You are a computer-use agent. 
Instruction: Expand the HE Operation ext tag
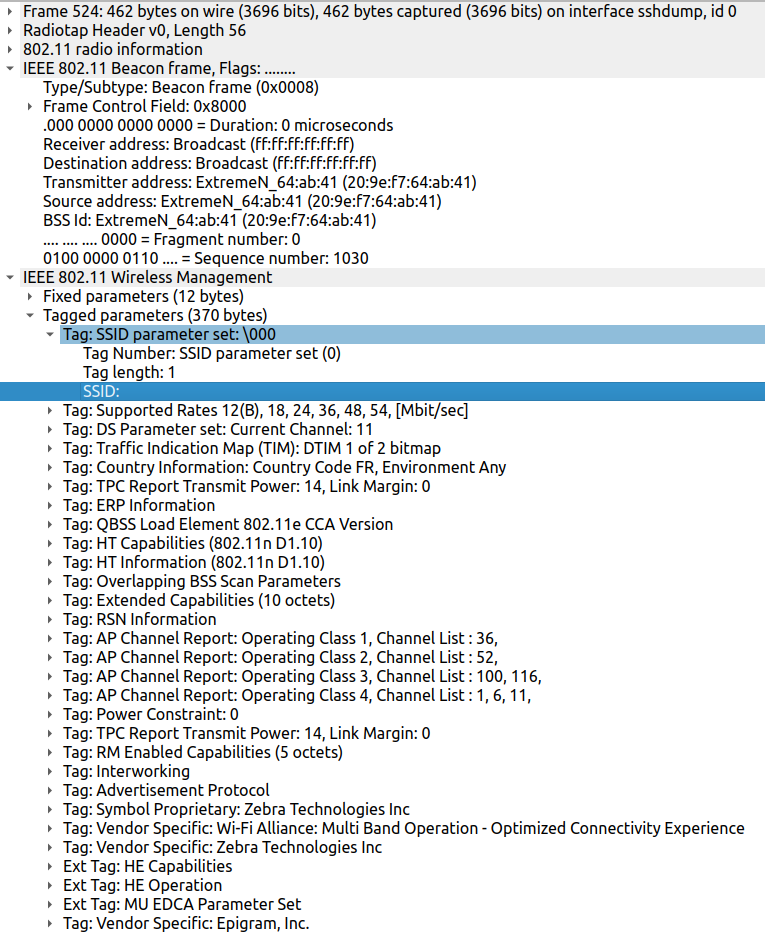50,886
